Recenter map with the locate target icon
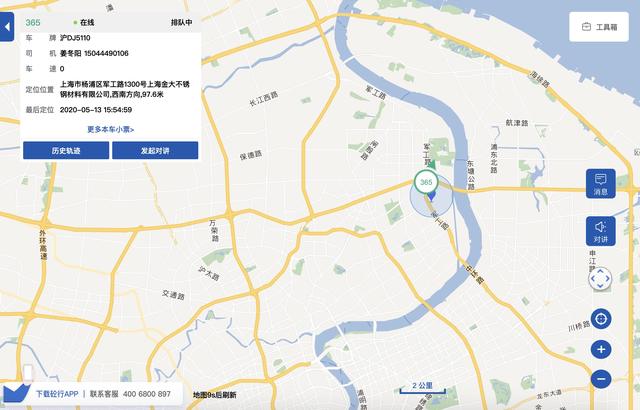The height and width of the screenshot is (410, 640). [x=601, y=319]
